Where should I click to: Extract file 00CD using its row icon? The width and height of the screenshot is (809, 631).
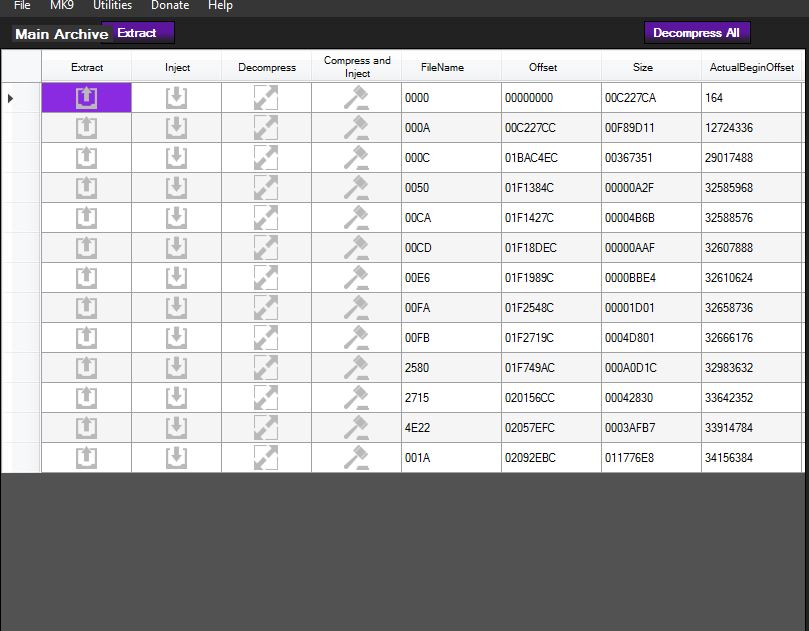86,248
